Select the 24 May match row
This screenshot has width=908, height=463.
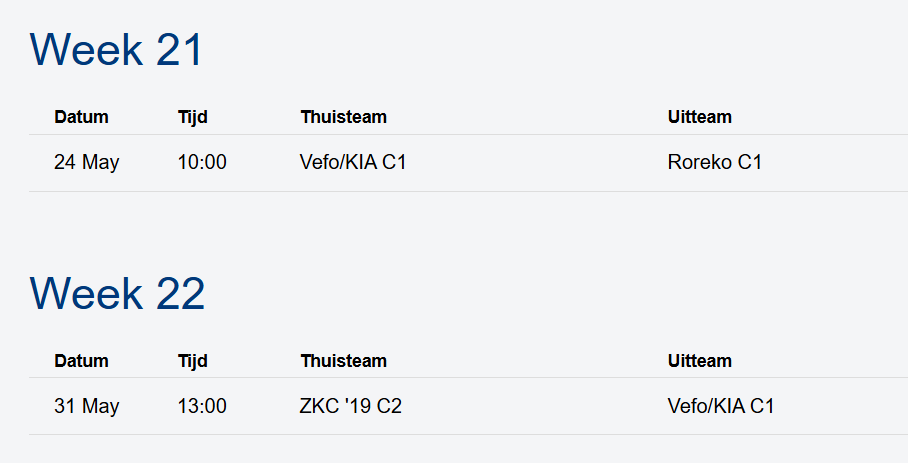468,163
